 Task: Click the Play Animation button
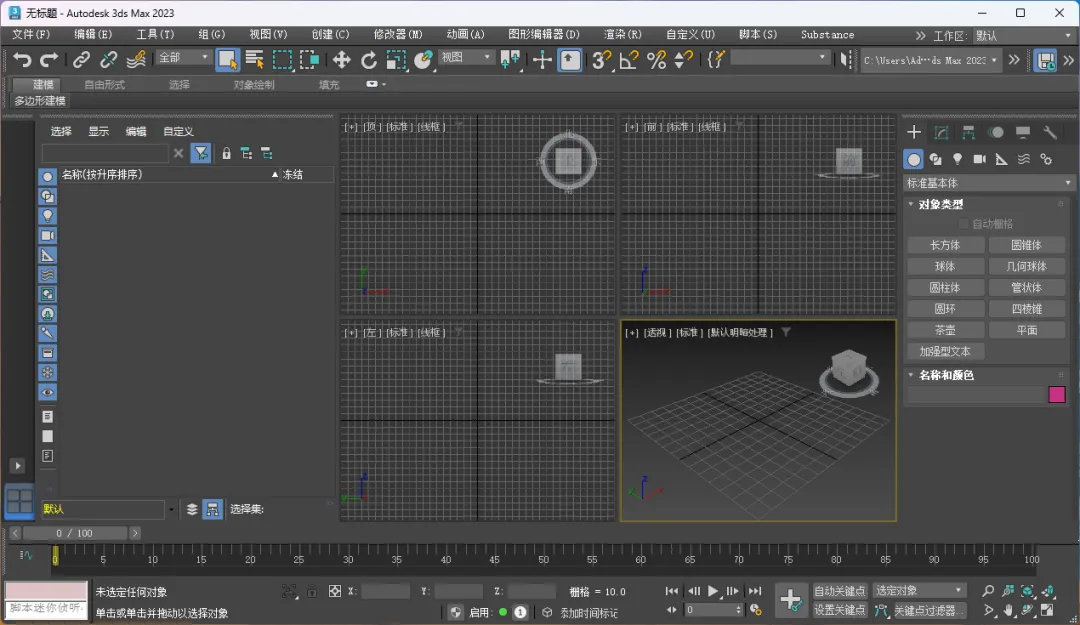click(714, 591)
